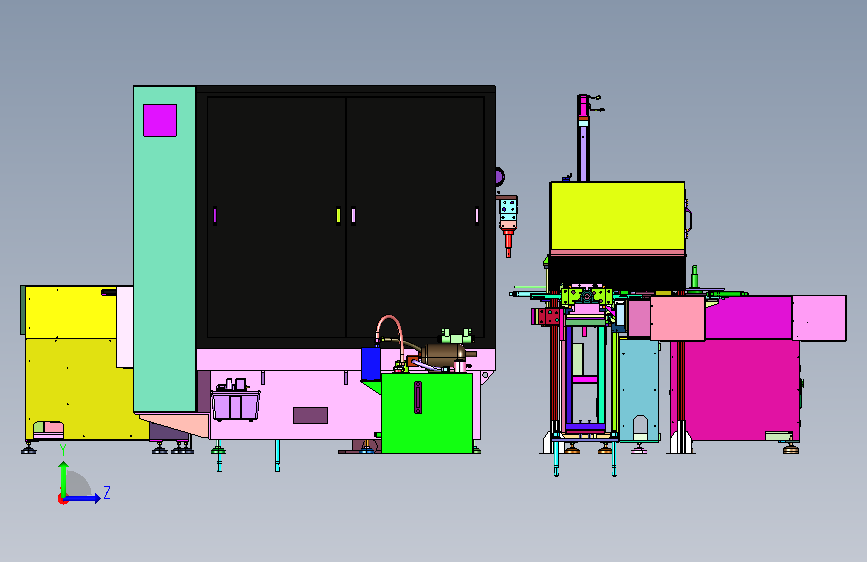Select the bright green hydraulic tank
The width and height of the screenshot is (867, 562).
coord(427,413)
